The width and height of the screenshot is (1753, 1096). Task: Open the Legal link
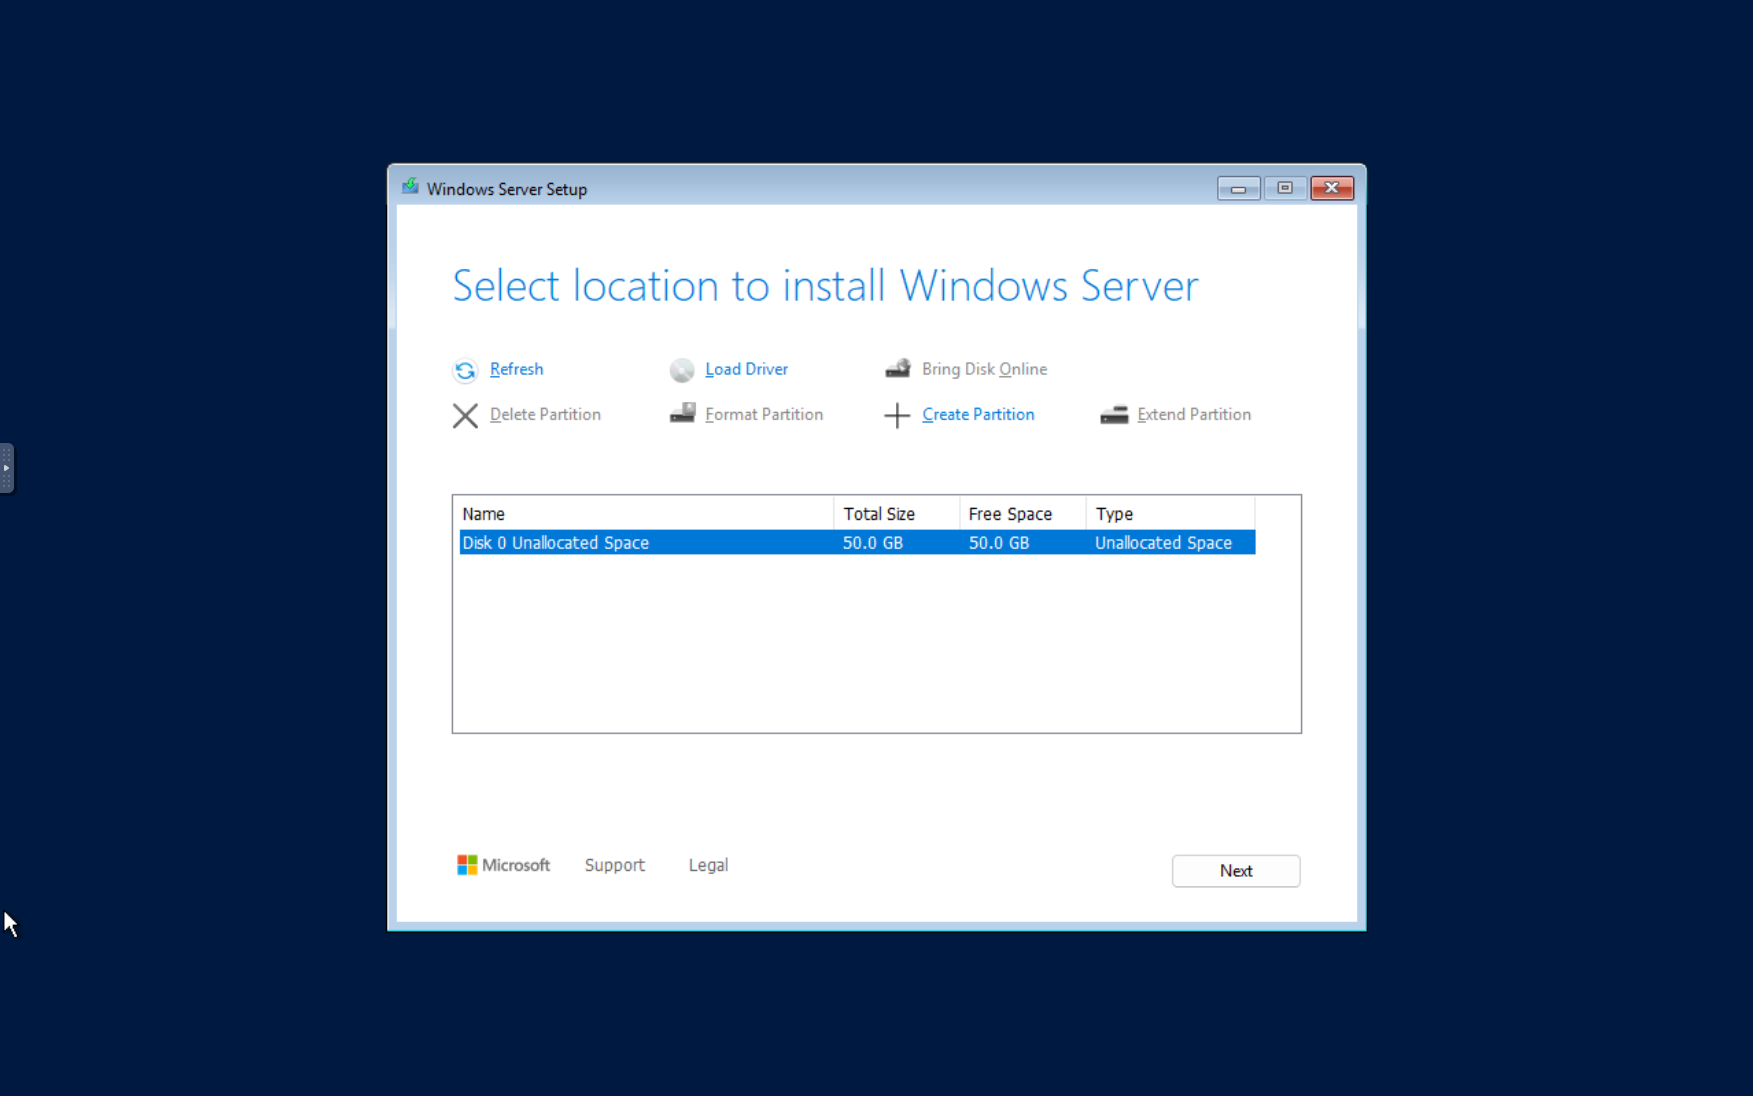(x=707, y=865)
